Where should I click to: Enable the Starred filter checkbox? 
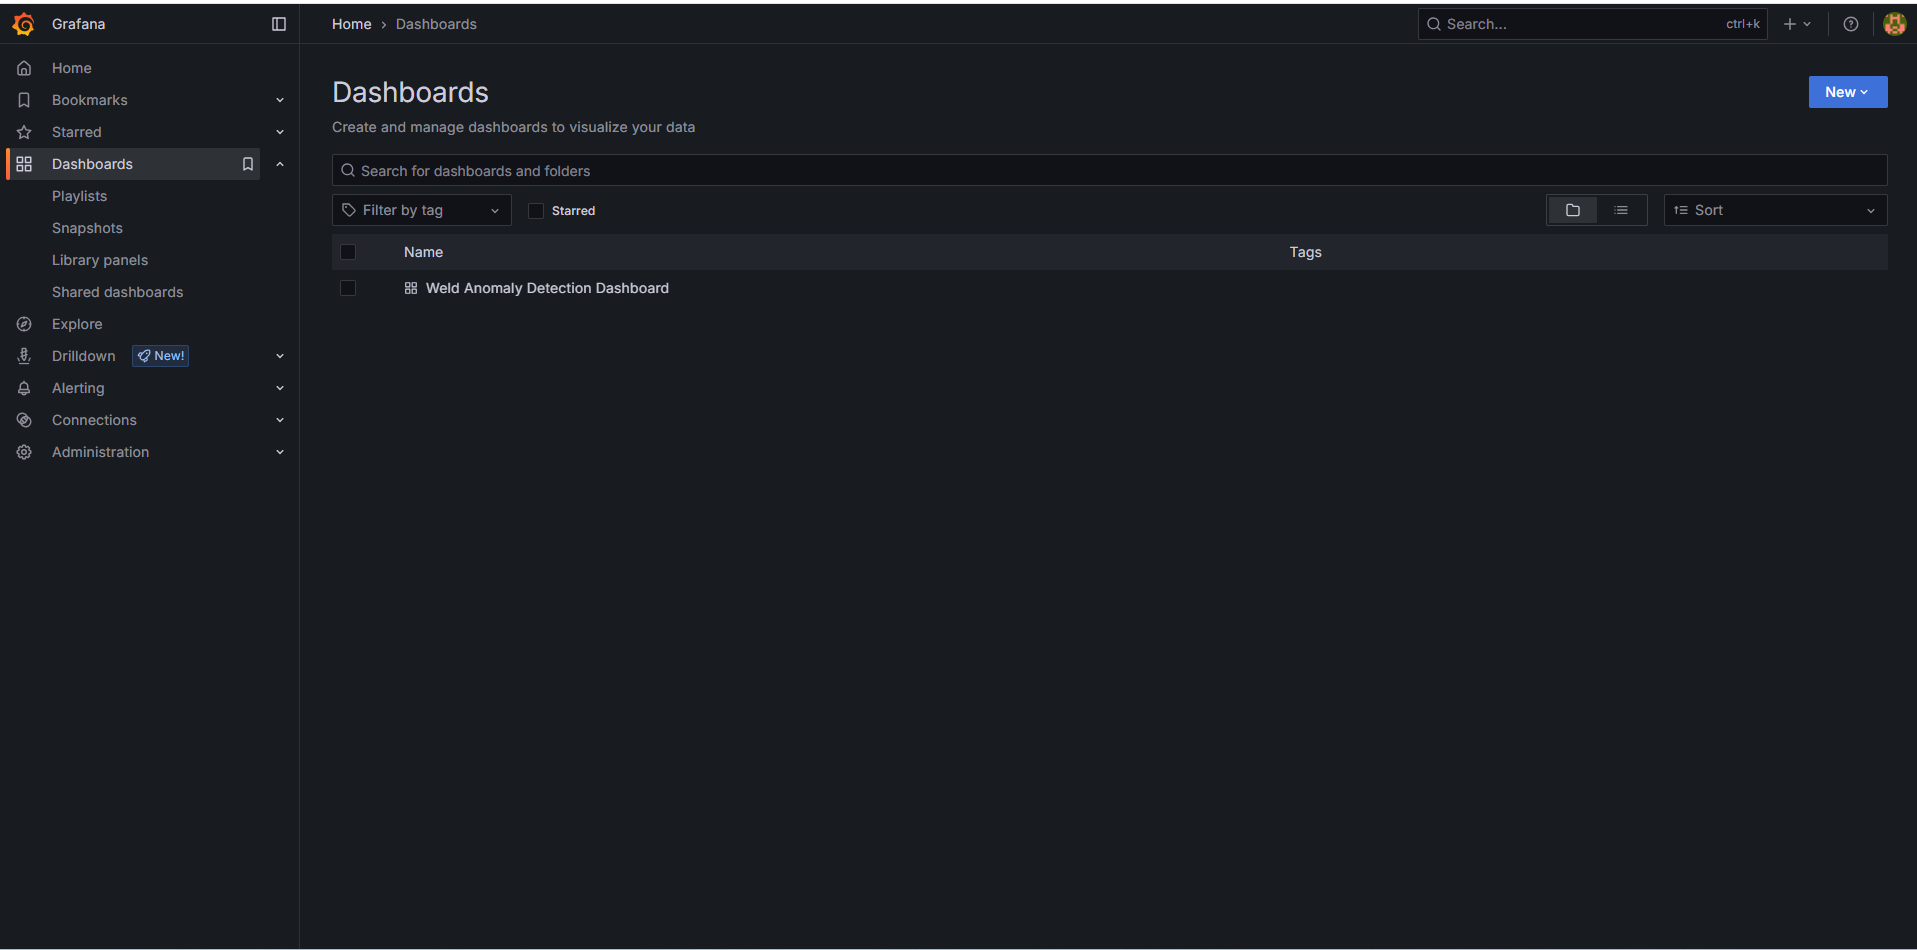(x=536, y=210)
